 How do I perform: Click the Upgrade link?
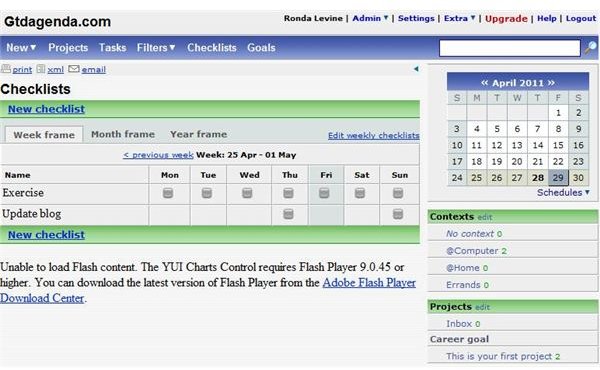(x=506, y=18)
